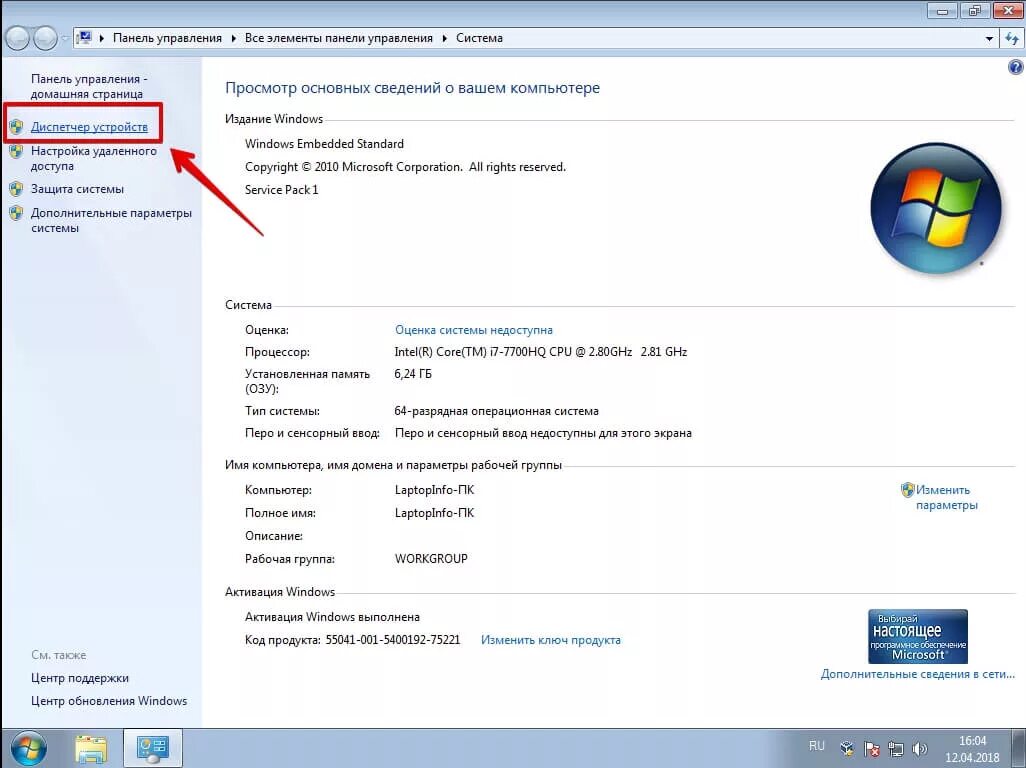Expand arrow before Панель управления breadcrumb
Viewport: 1026px width, 768px height.
coord(101,39)
